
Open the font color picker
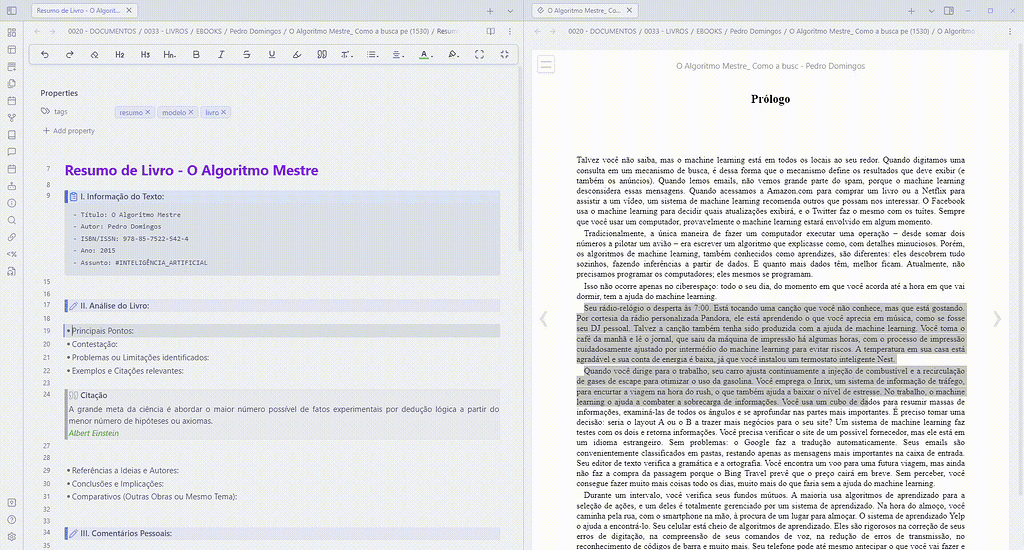click(x=425, y=55)
